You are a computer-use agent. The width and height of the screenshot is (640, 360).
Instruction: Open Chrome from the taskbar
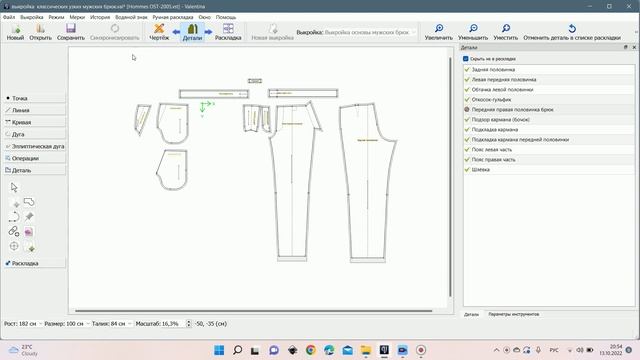(311, 350)
